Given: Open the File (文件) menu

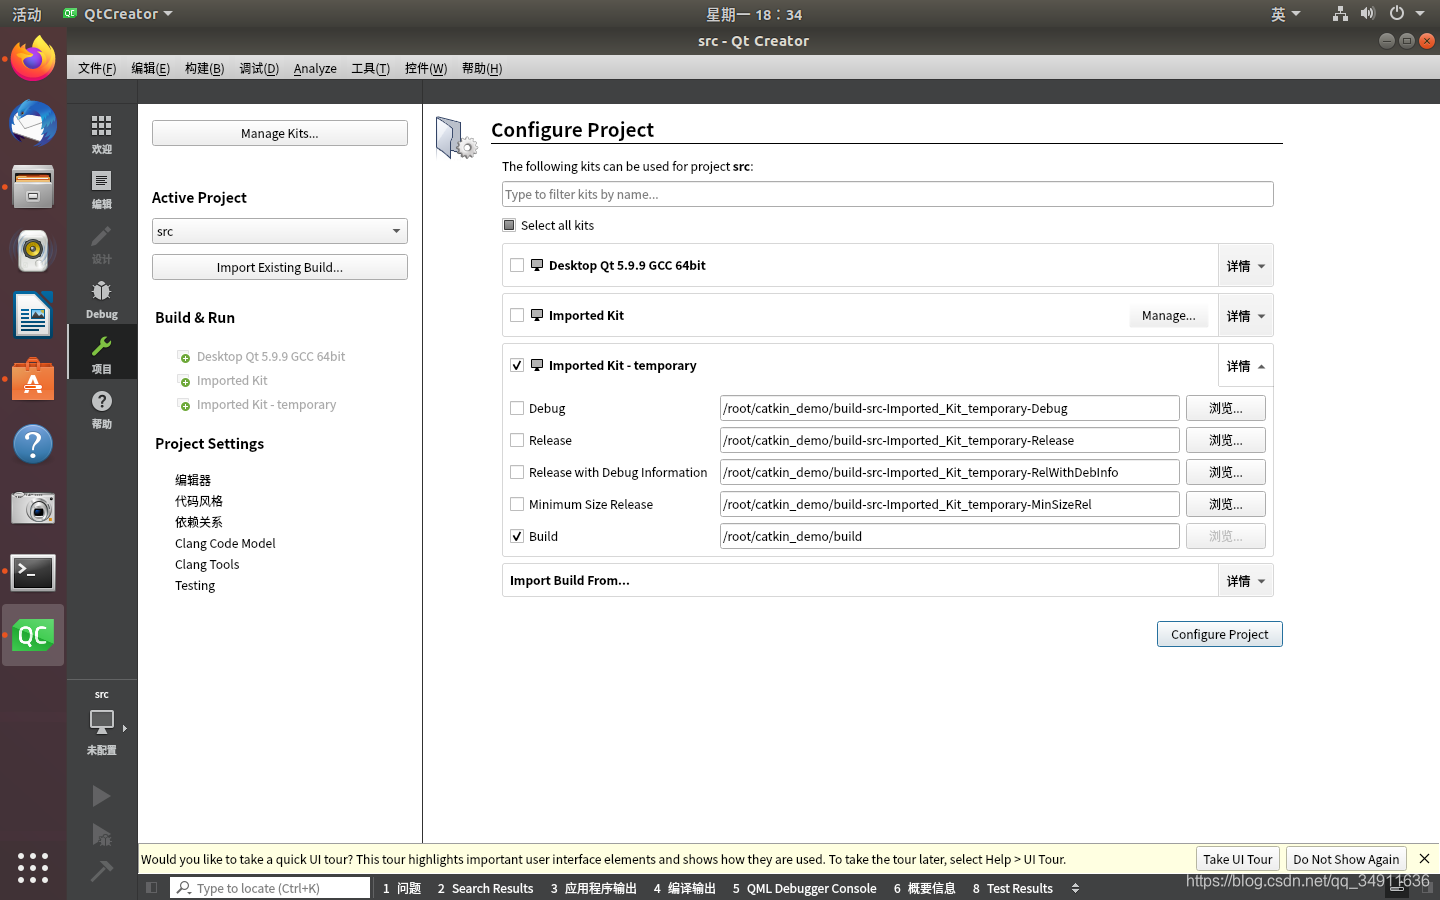Looking at the screenshot, I should point(97,68).
